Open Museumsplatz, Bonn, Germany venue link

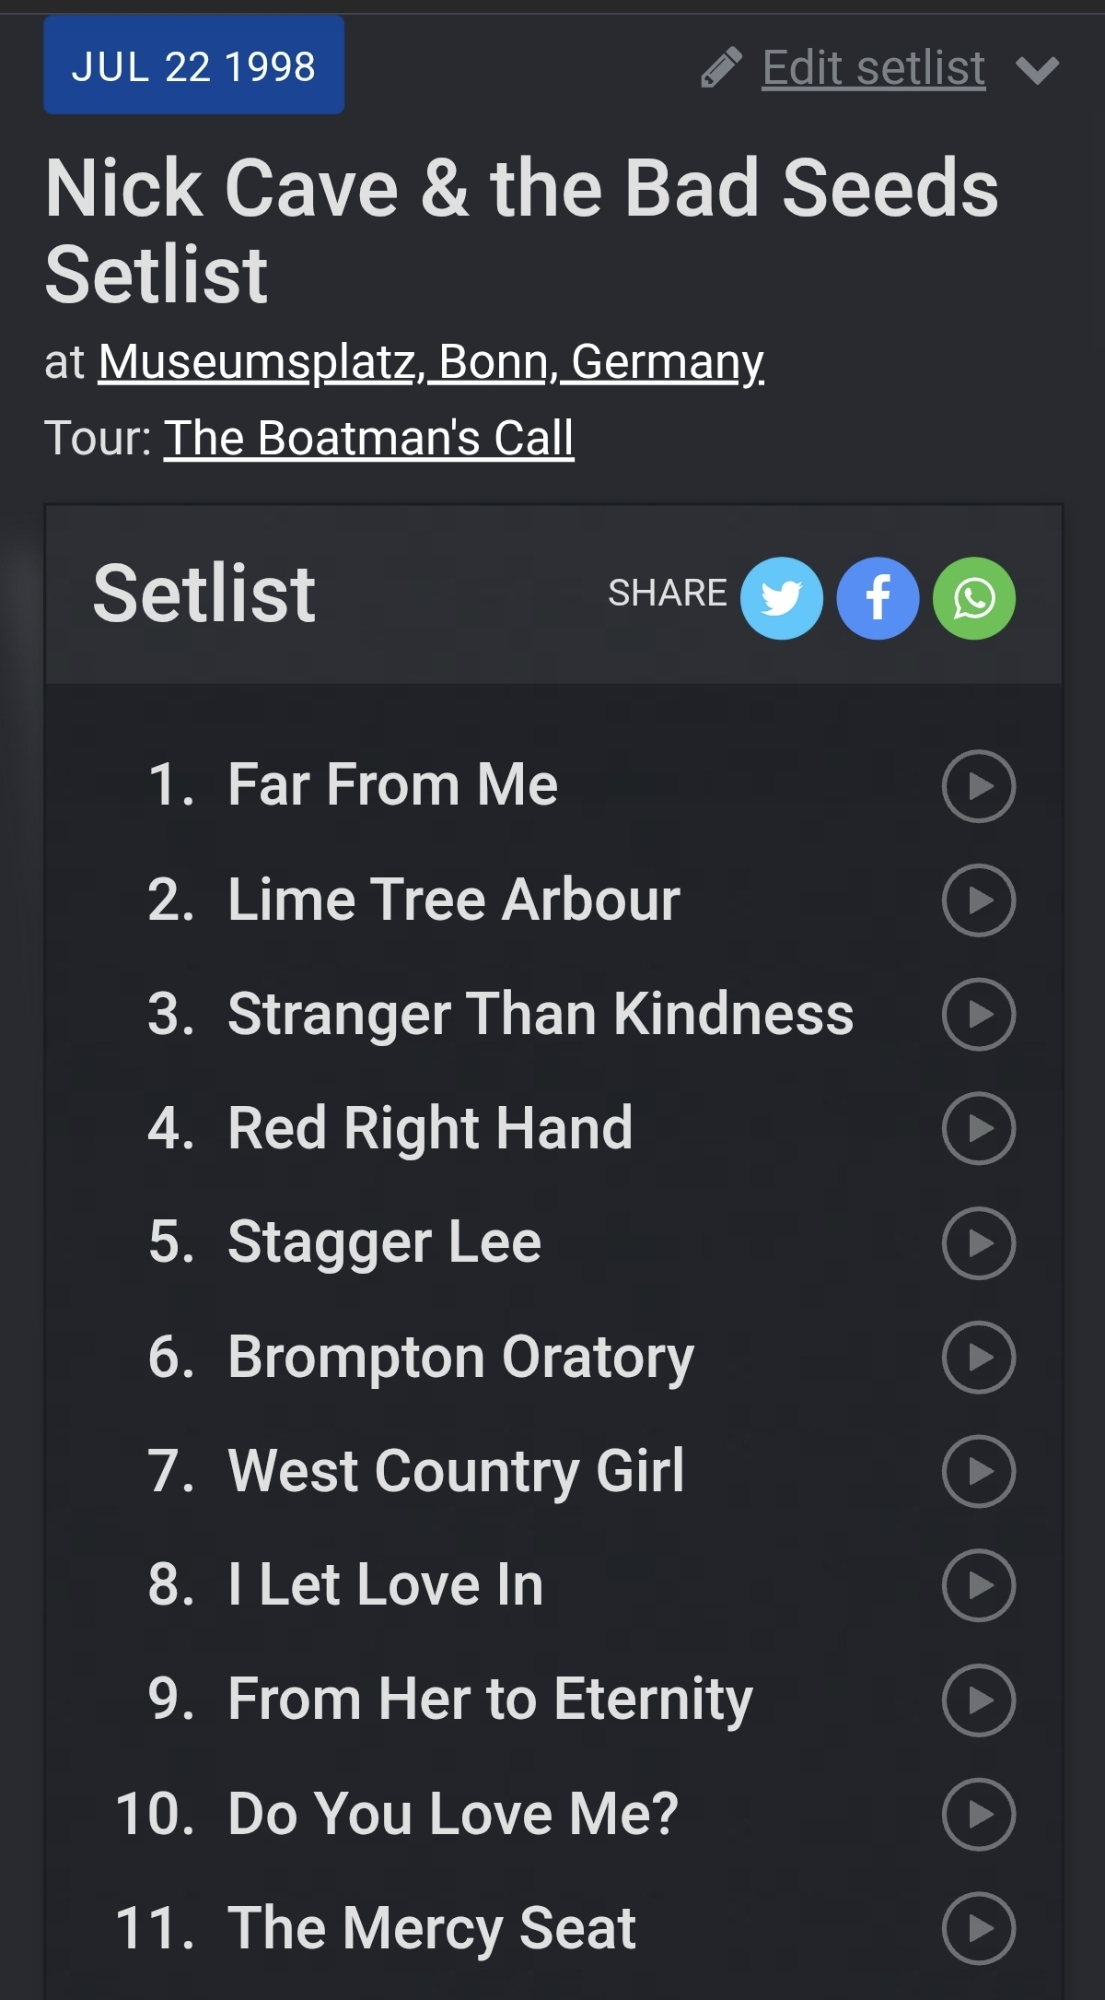(431, 362)
